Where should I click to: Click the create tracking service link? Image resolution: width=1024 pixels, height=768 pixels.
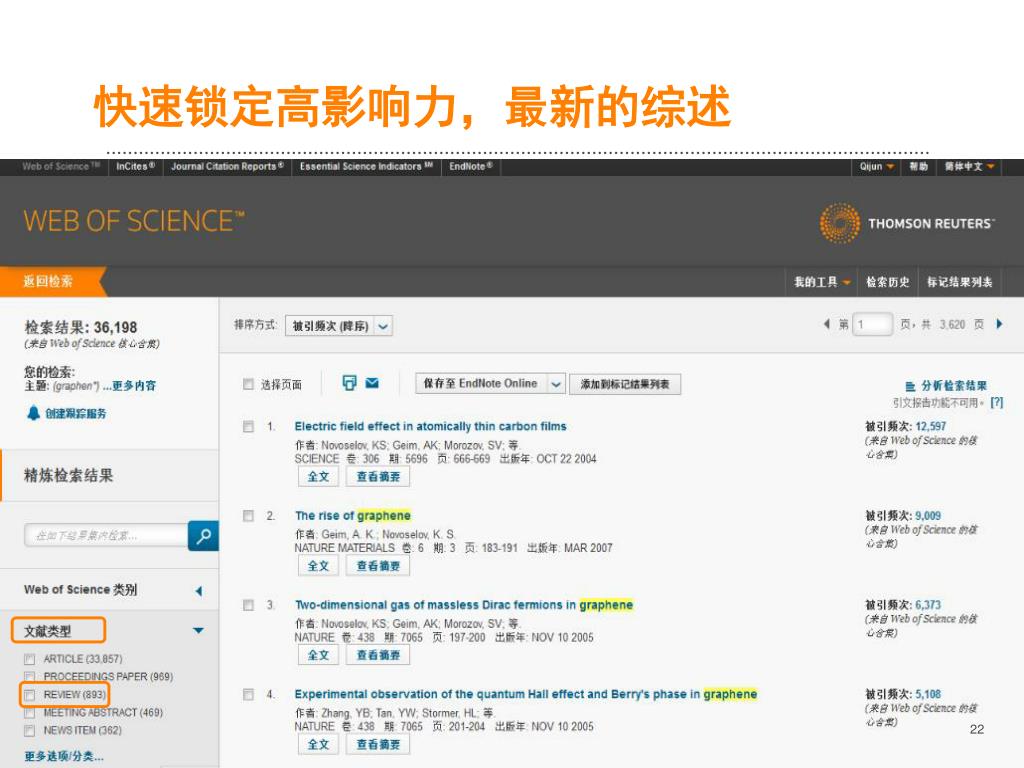pyautogui.click(x=76, y=413)
